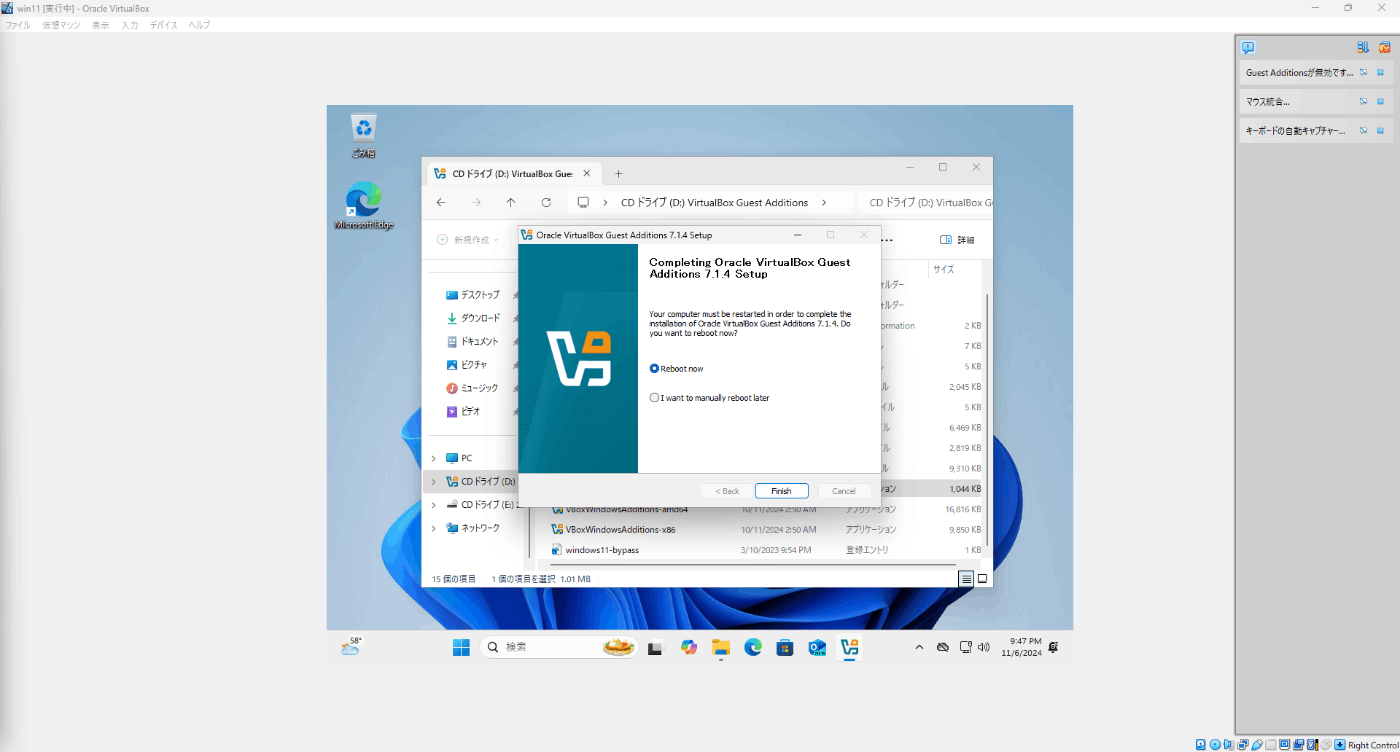Open ミュージック in Explorer sidebar
Viewport: 1400px width, 752px height.
(472, 388)
